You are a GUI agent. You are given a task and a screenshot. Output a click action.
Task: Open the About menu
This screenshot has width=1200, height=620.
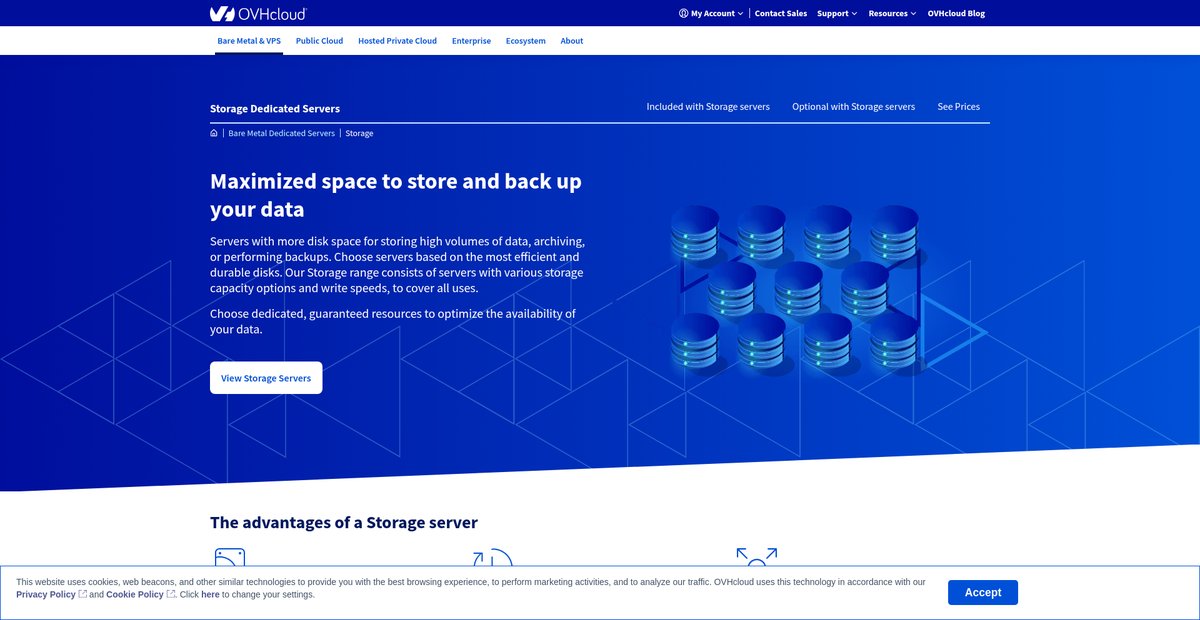[572, 41]
